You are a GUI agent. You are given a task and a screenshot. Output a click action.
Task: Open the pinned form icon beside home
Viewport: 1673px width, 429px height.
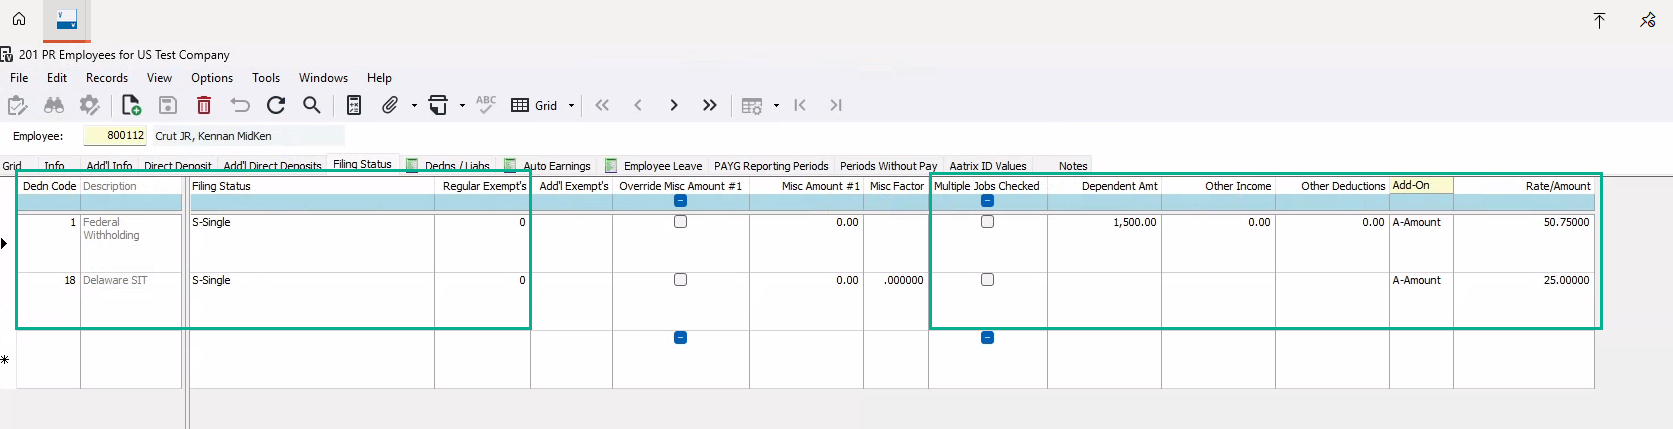tap(67, 20)
